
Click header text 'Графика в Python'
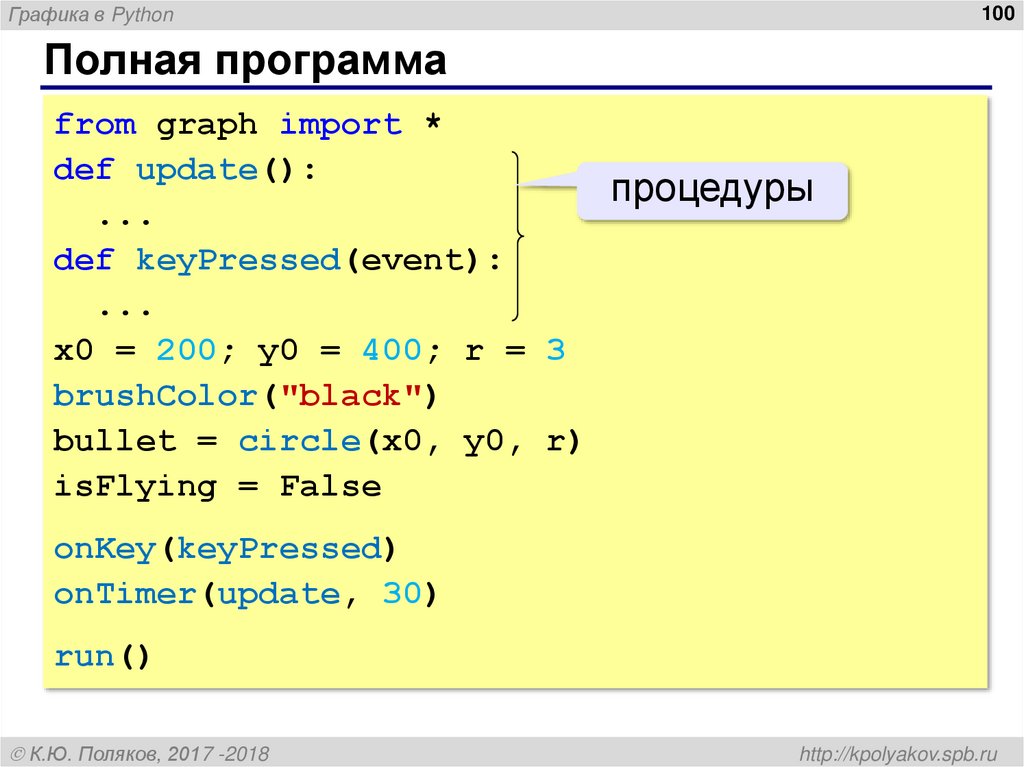pos(91,14)
